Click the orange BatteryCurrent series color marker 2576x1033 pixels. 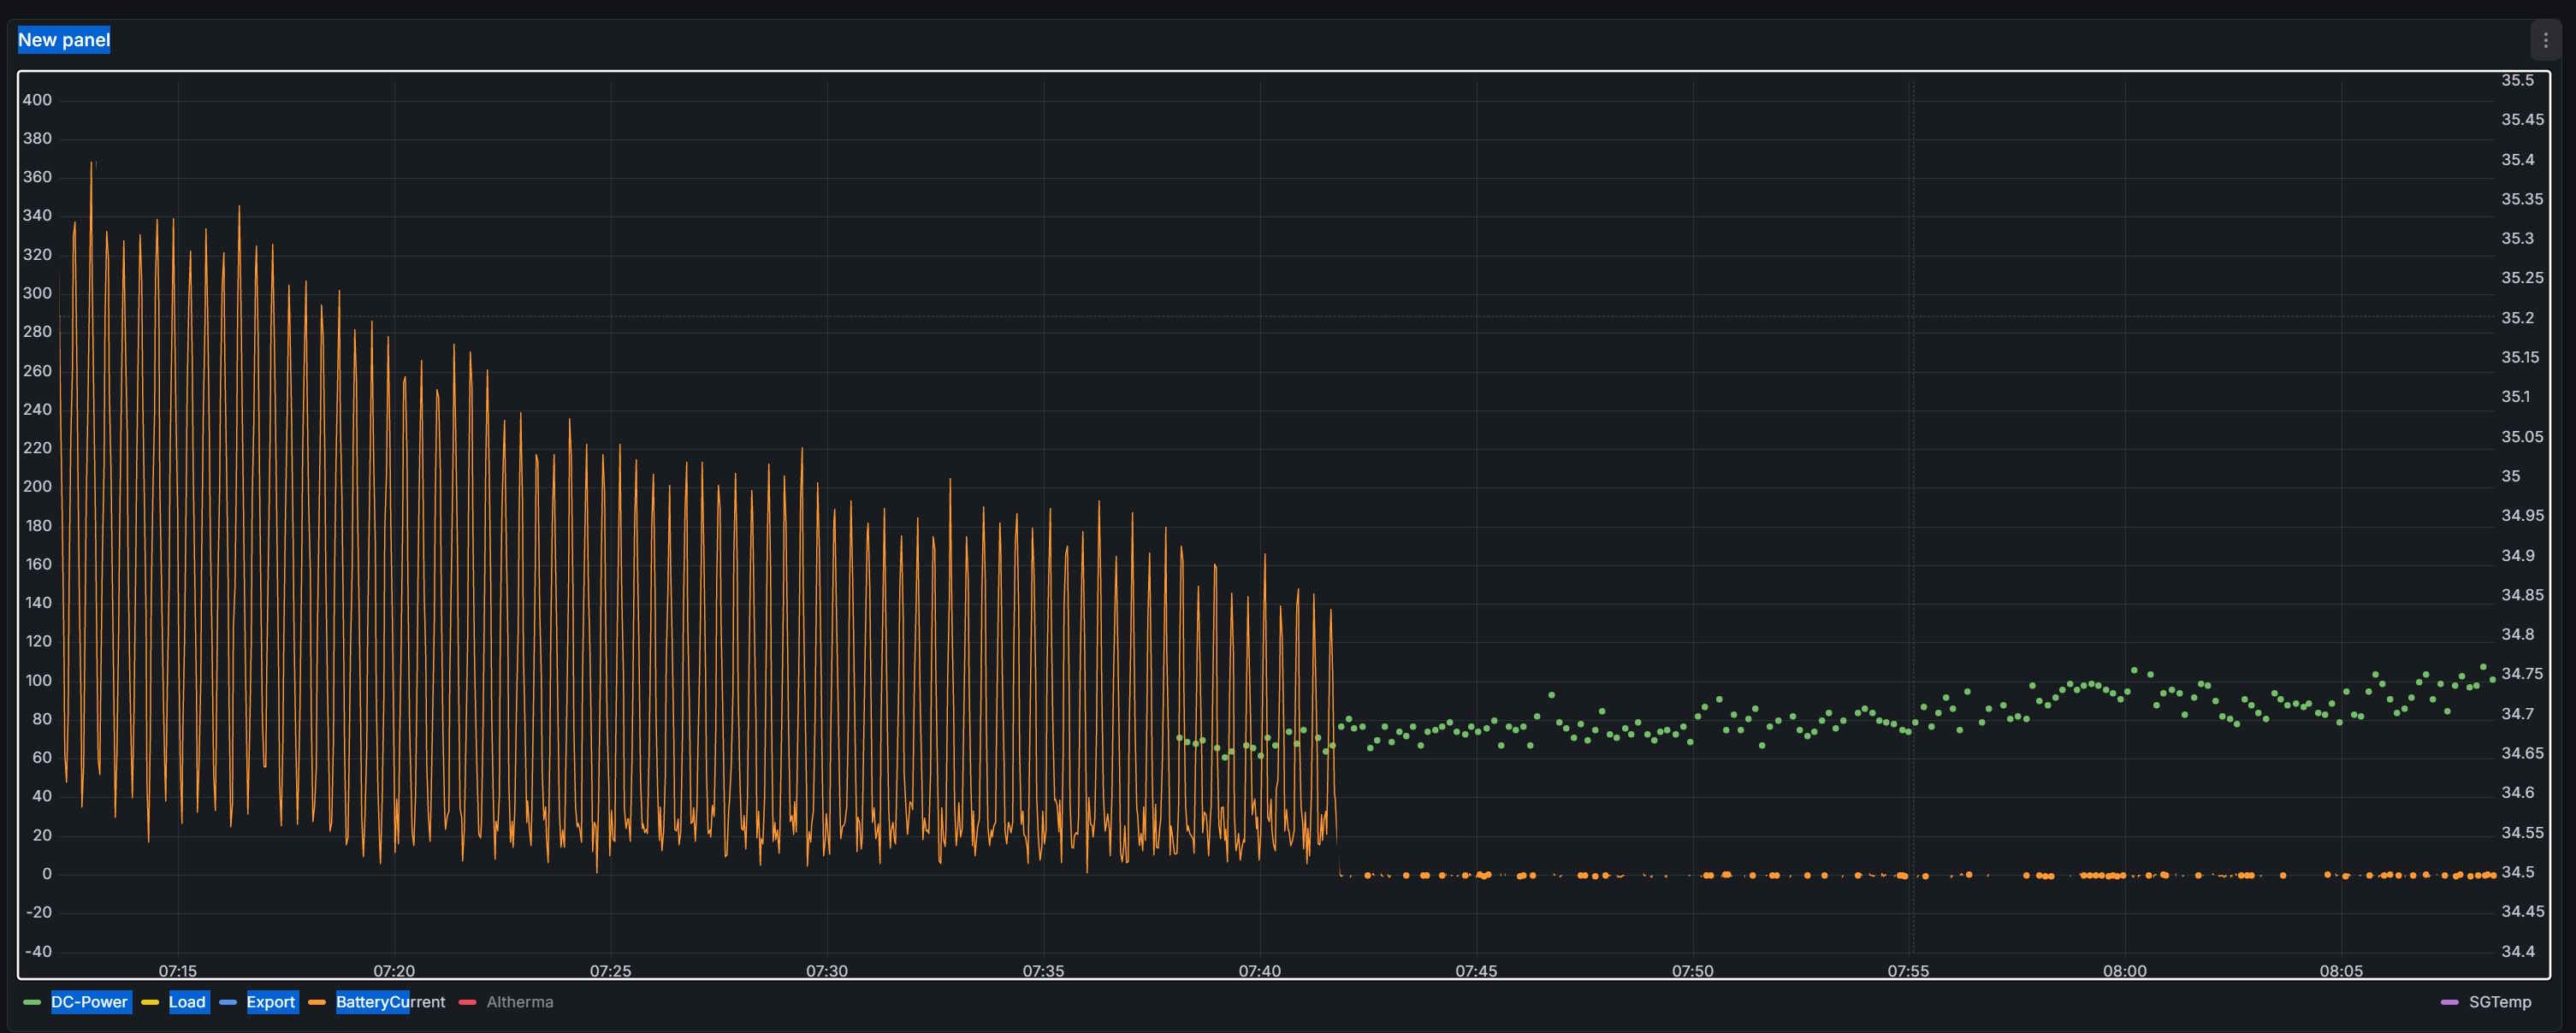click(x=317, y=1002)
